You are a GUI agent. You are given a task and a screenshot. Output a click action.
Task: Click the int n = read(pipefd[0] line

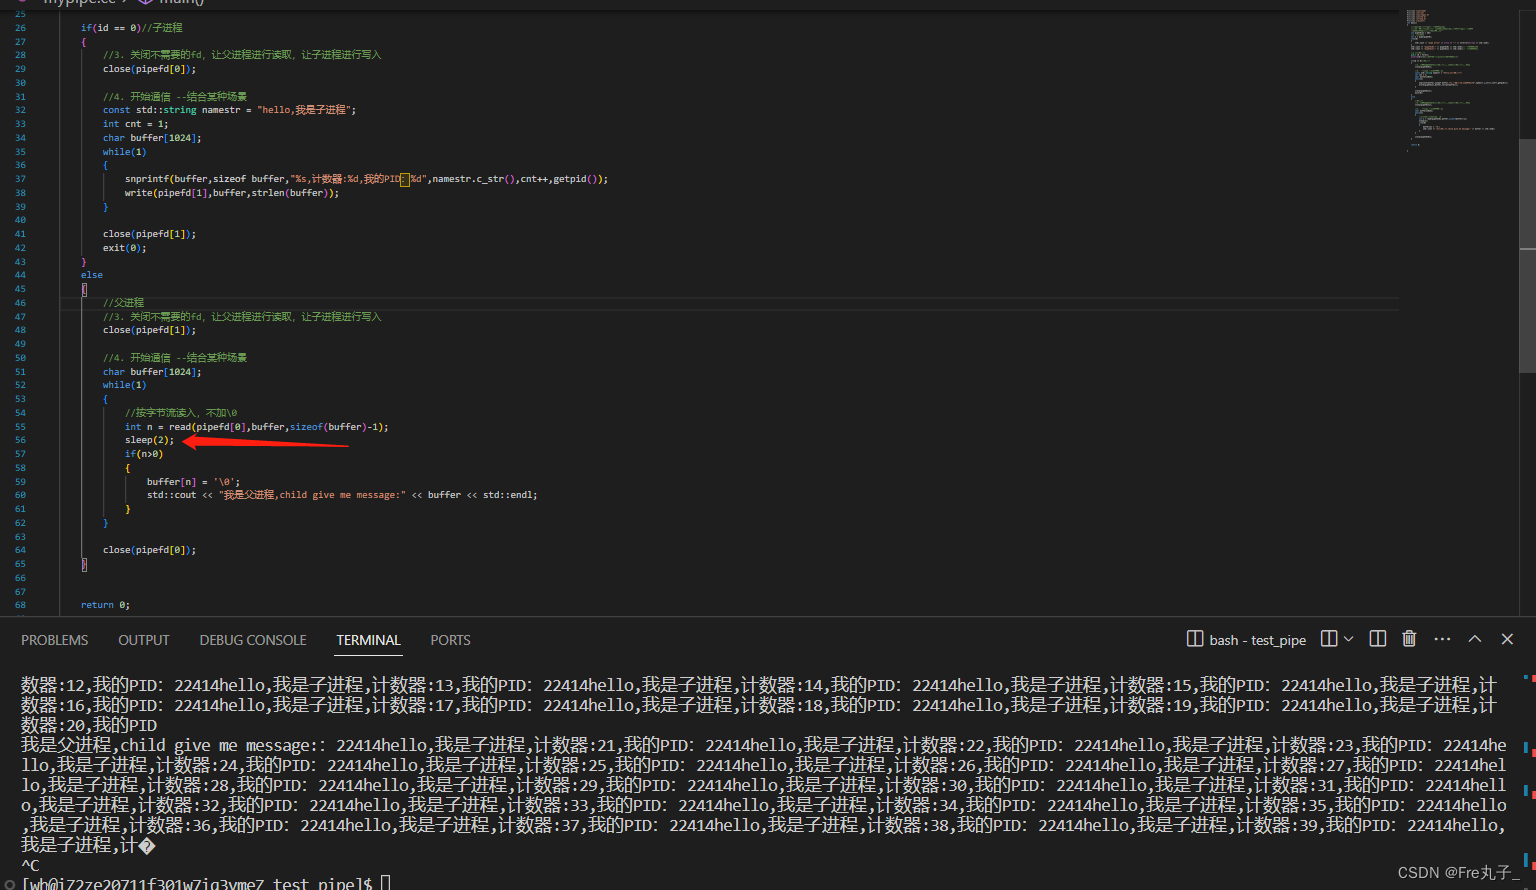[256, 427]
